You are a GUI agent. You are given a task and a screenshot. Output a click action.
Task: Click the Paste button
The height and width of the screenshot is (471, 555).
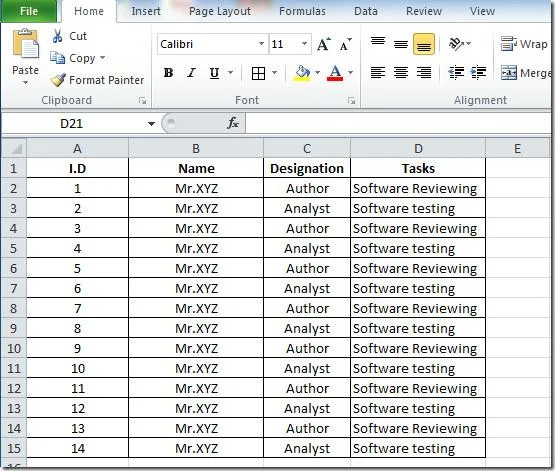[25, 57]
